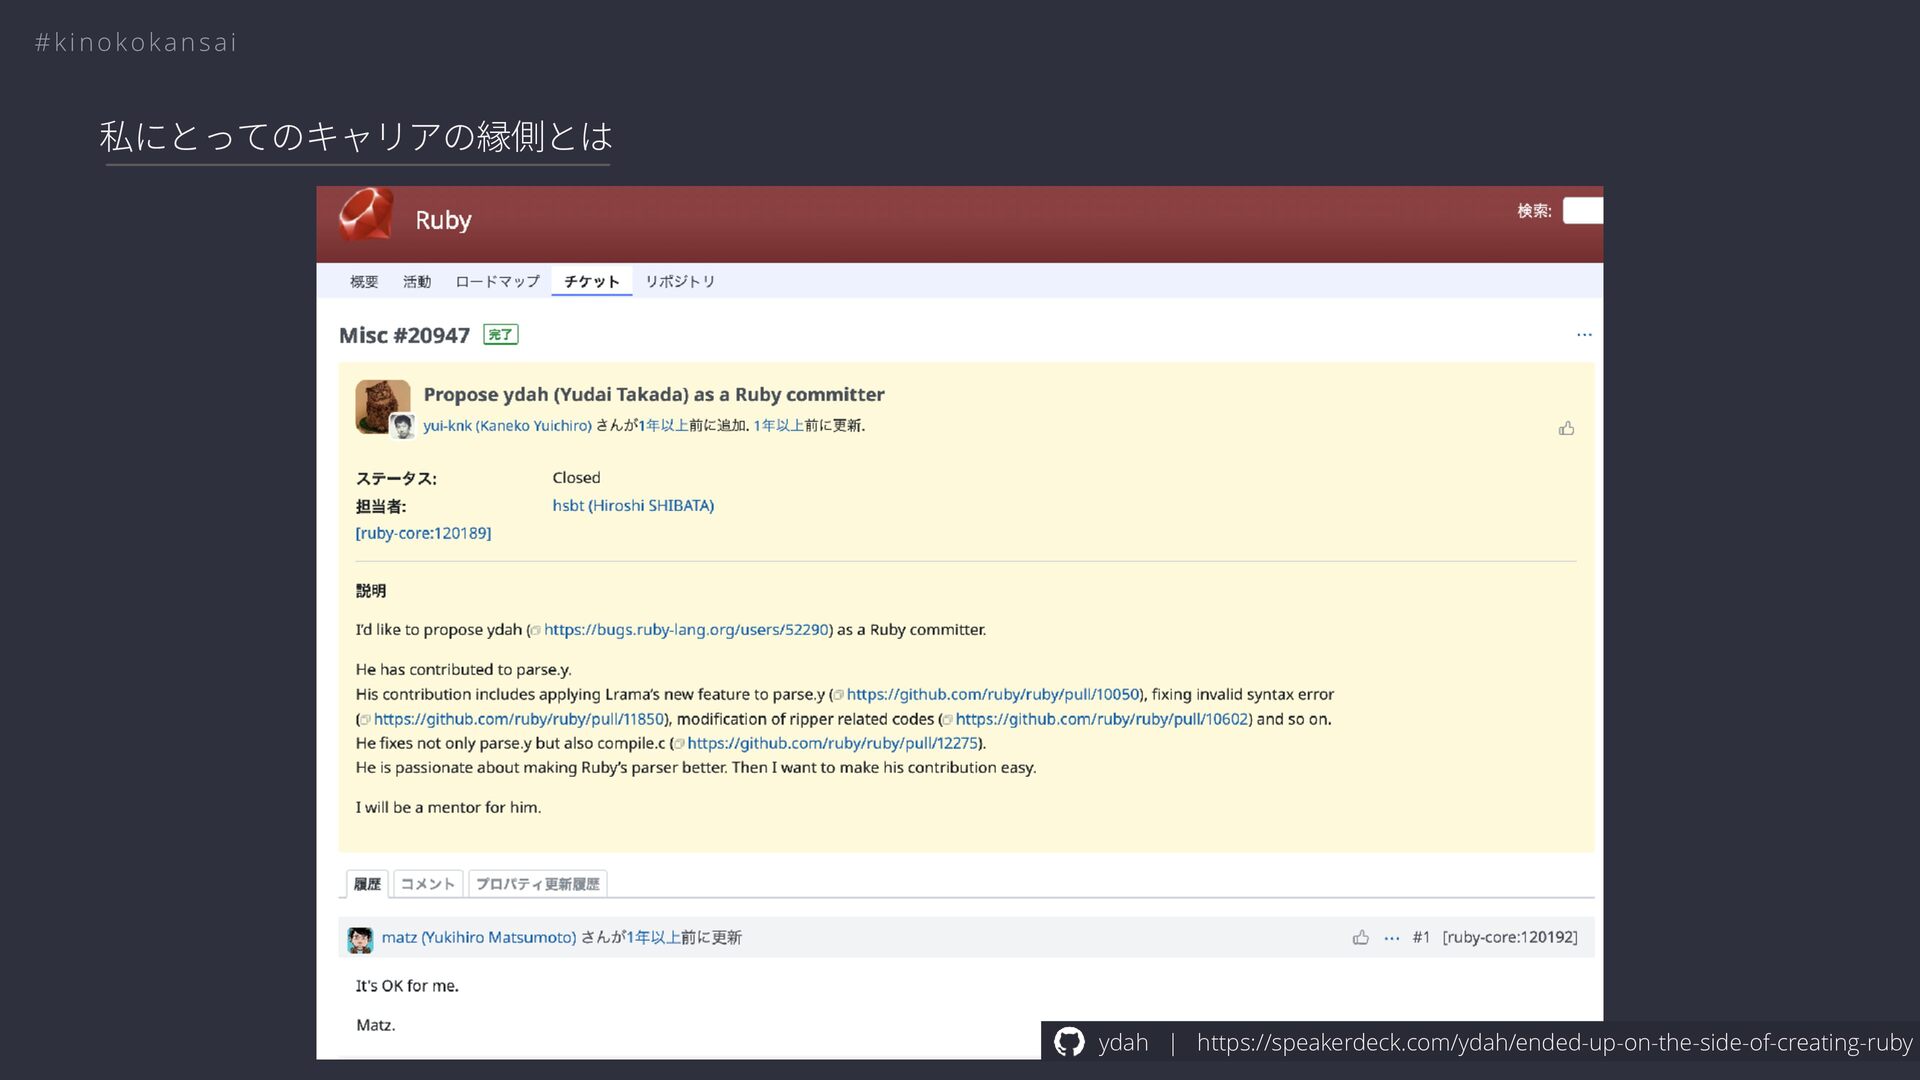Click the 検索 search label link
1920x1080 pixels.
(x=1534, y=211)
